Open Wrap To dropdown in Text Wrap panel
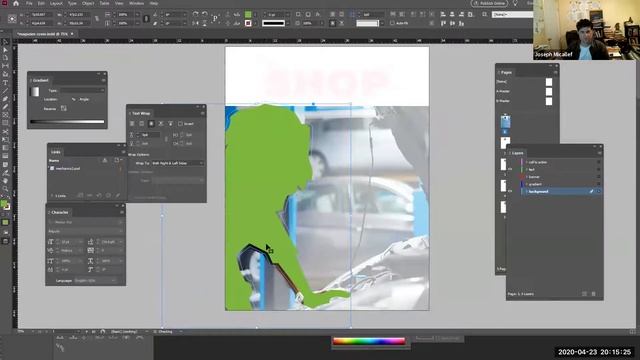 (x=178, y=163)
